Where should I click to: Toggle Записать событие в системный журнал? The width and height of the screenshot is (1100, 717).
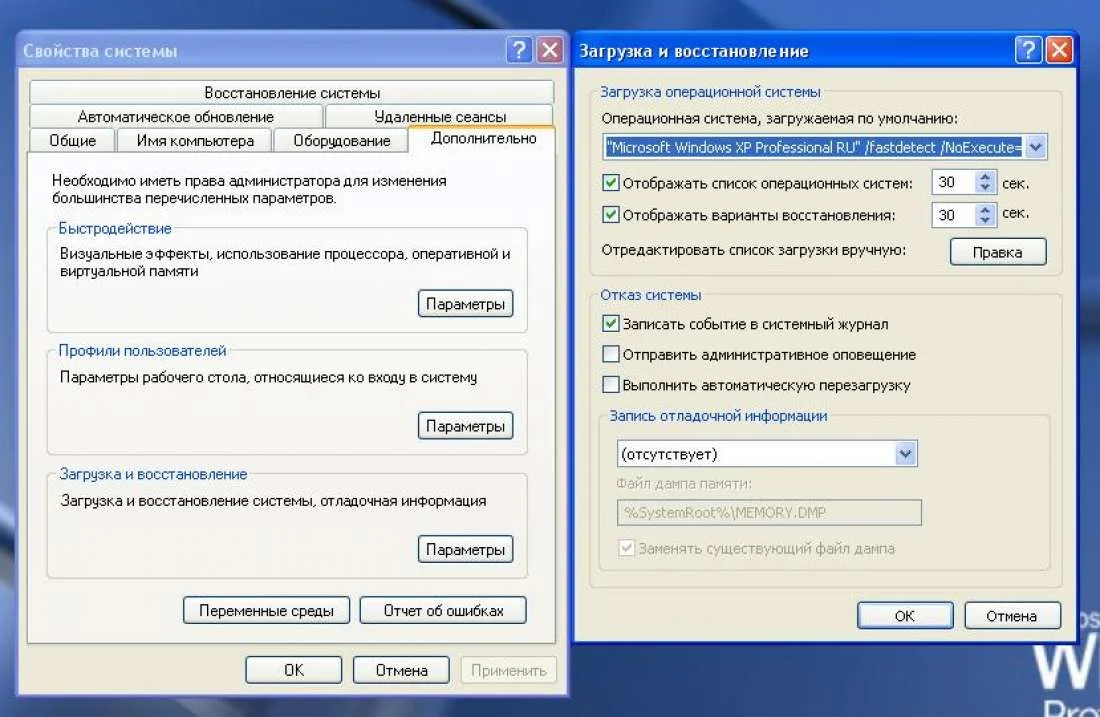coord(611,323)
